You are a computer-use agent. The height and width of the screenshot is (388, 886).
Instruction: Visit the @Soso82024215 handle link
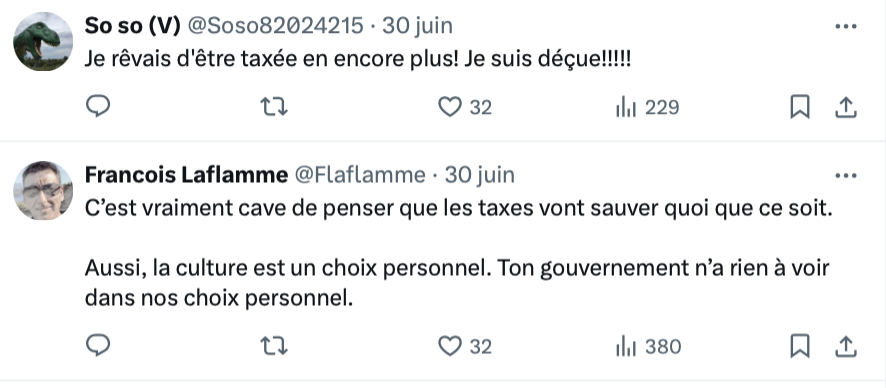[275, 26]
